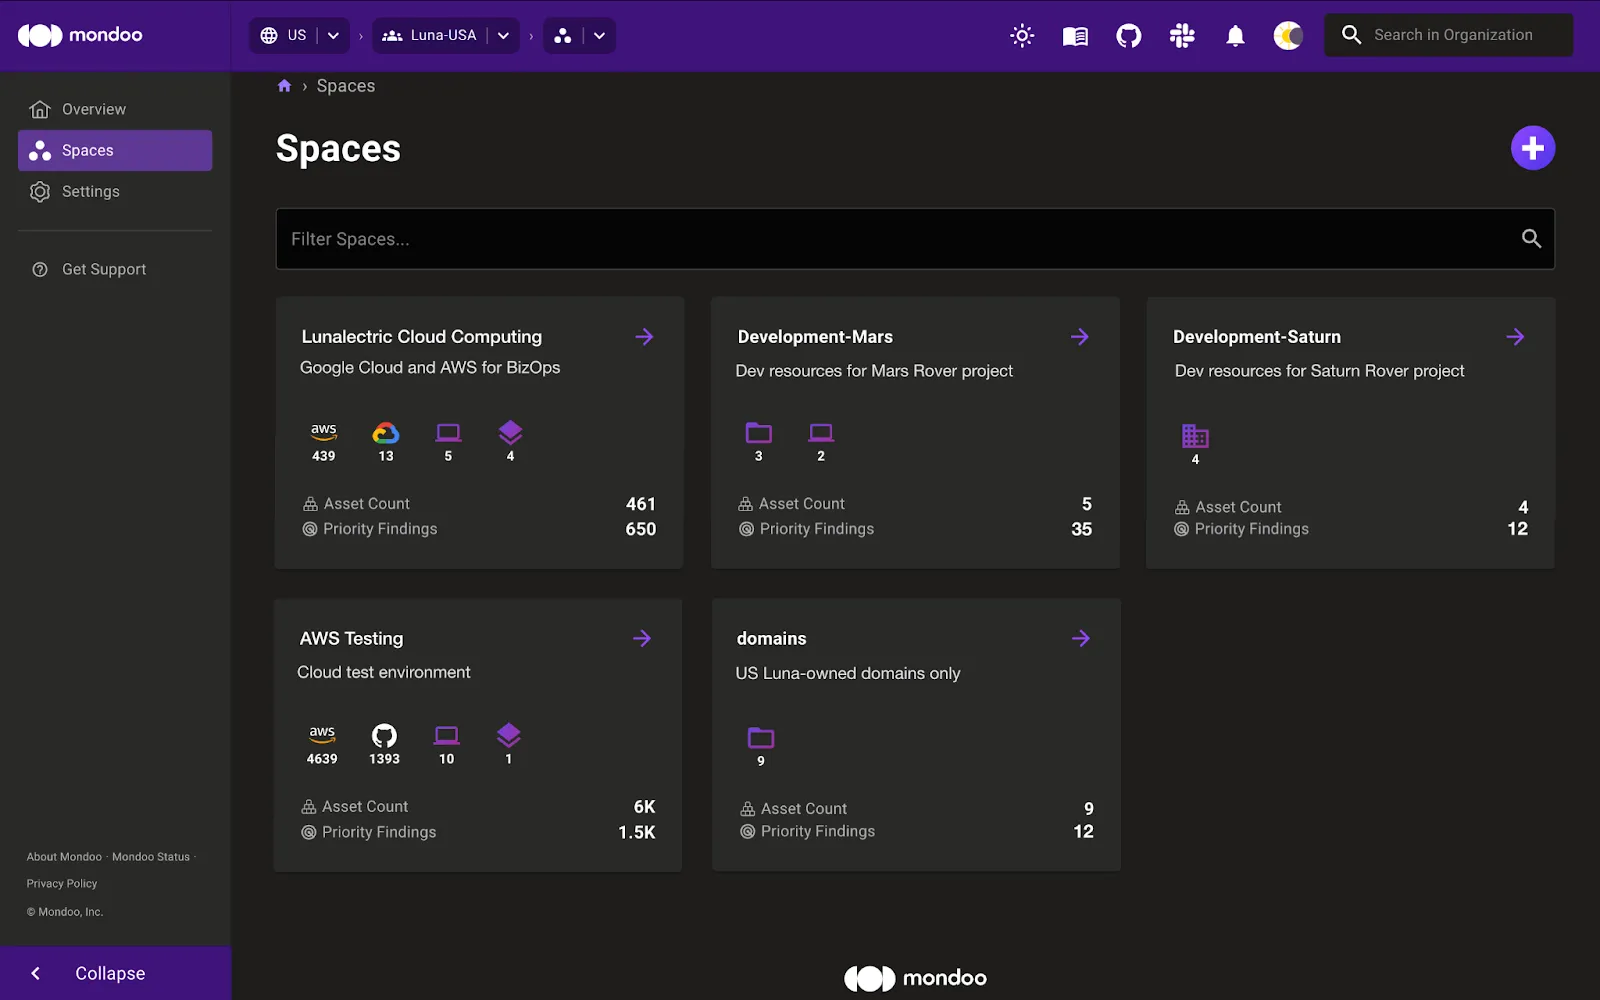Click the domains card title
Viewport: 1600px width, 1000px height.
pos(771,638)
